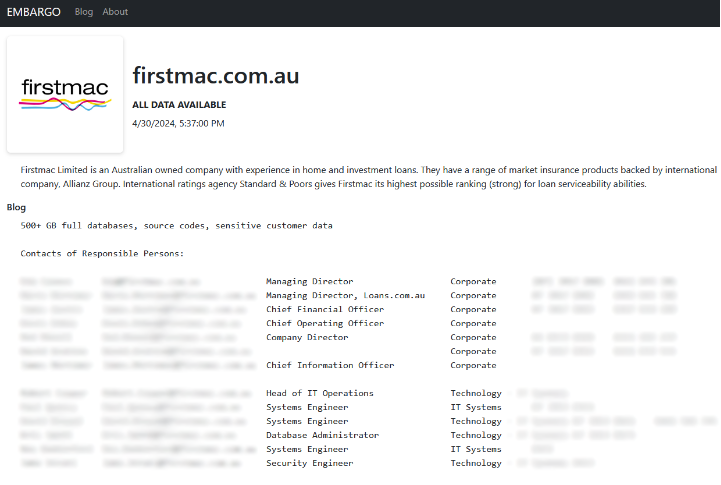721x485 pixels.
Task: Click the Database Administrator title
Action: [322, 436]
